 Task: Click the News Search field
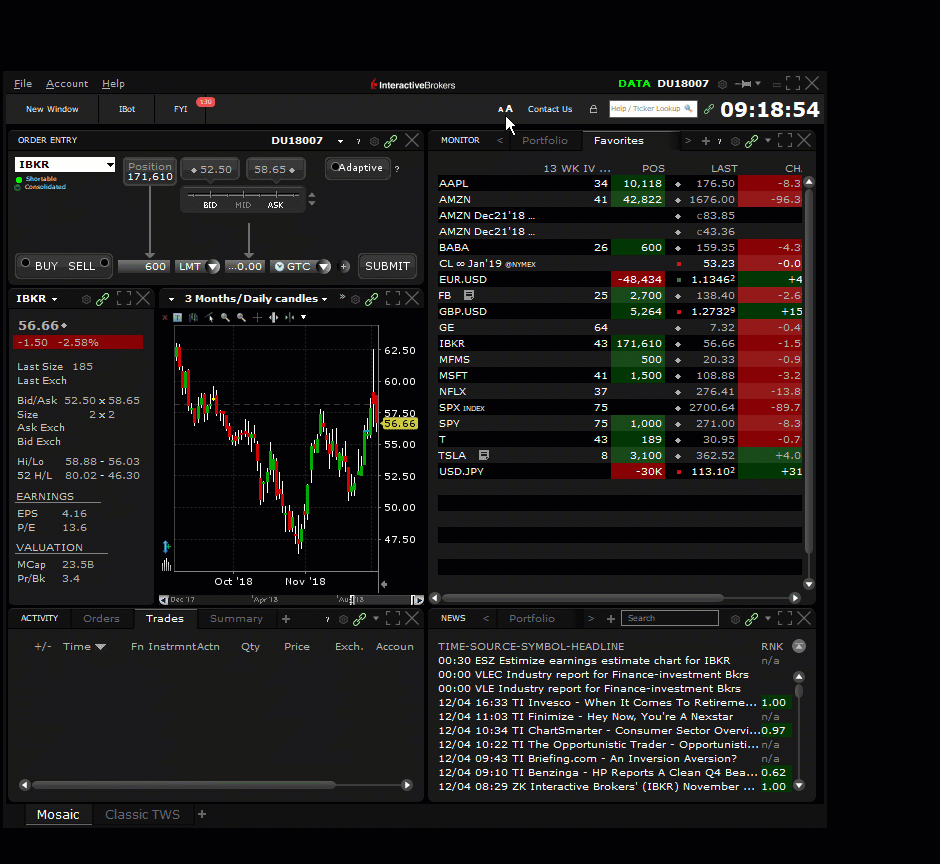coord(670,618)
